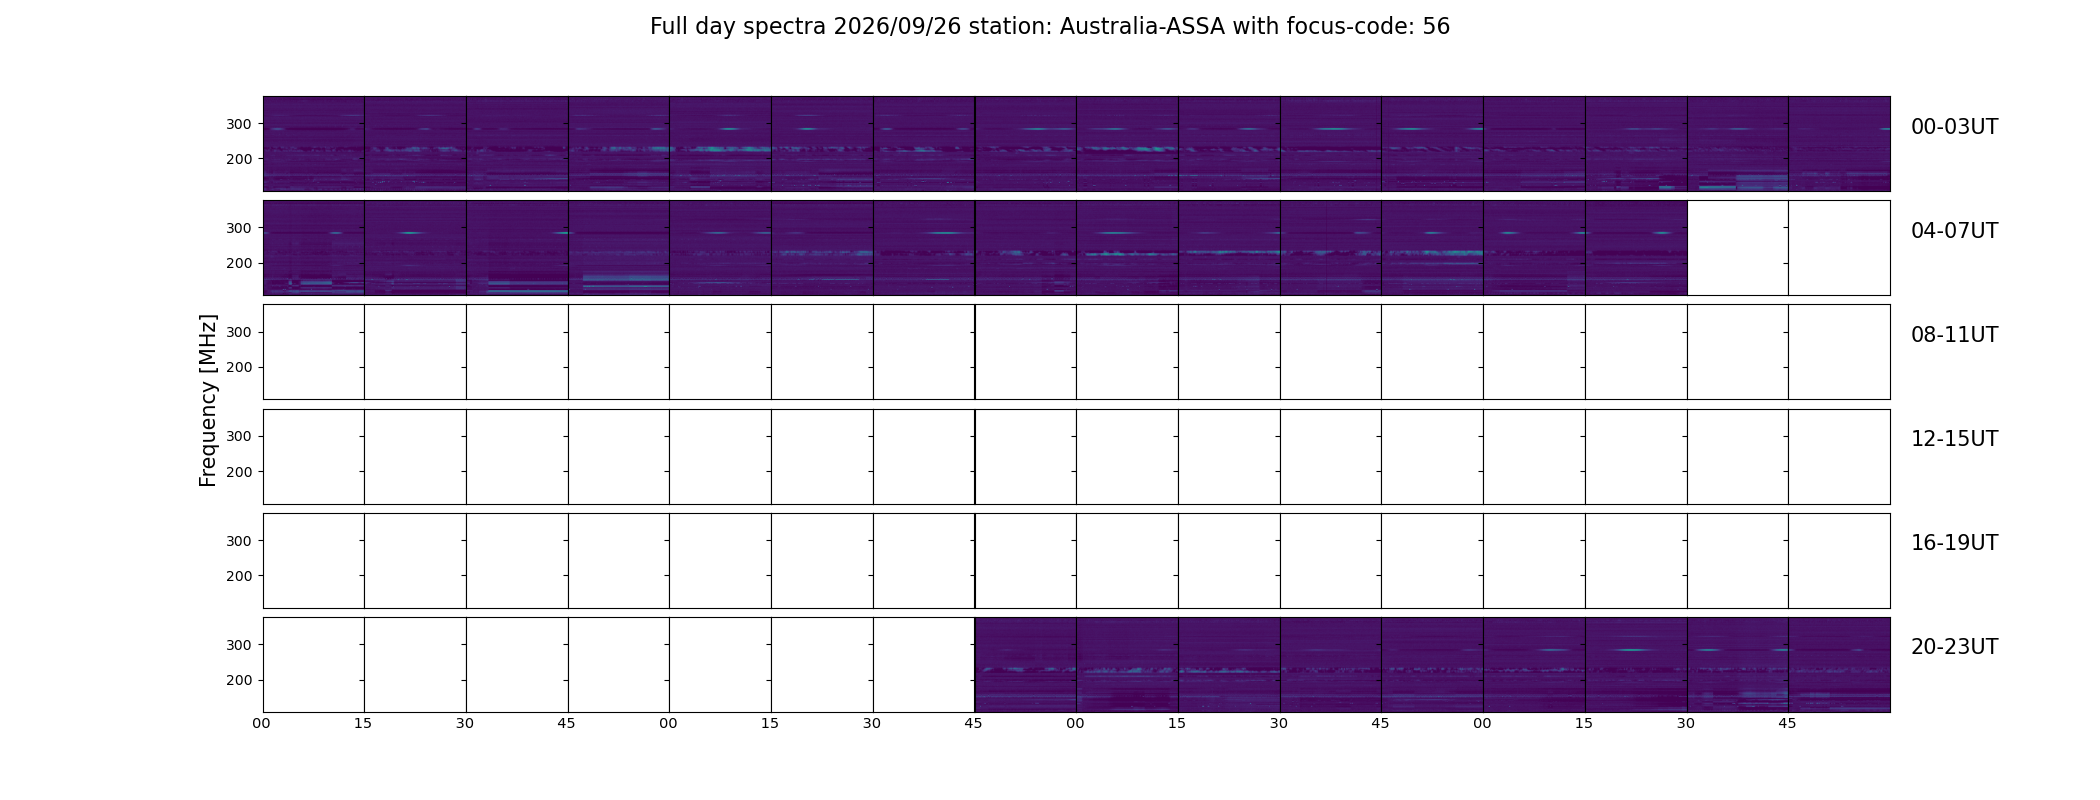The height and width of the screenshot is (800, 2100).
Task: Select first colored tile in 20-23UT row
Action: pos(1026,665)
